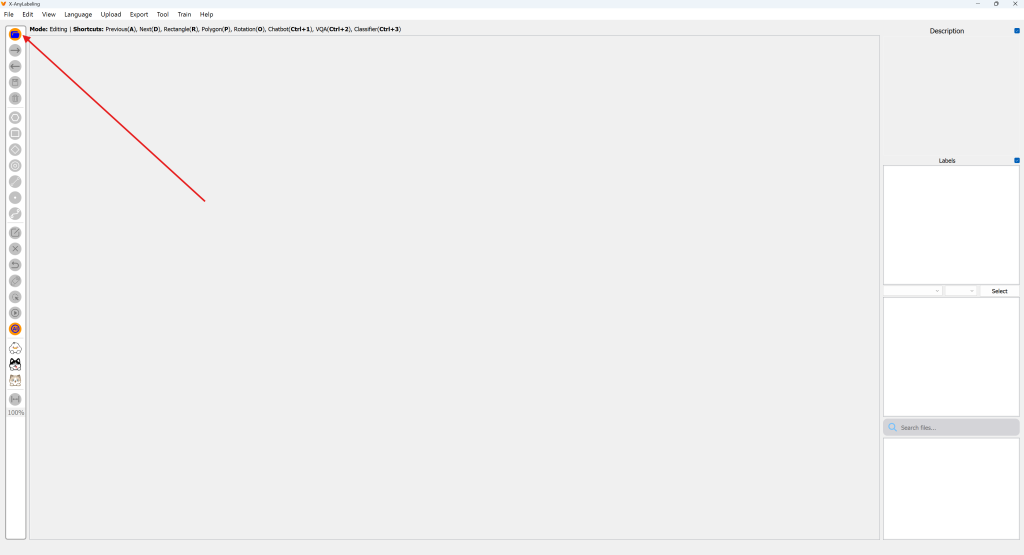The height and width of the screenshot is (555, 1024).
Task: Click the orange Auto Labeling AI icon
Action: [x=15, y=329]
